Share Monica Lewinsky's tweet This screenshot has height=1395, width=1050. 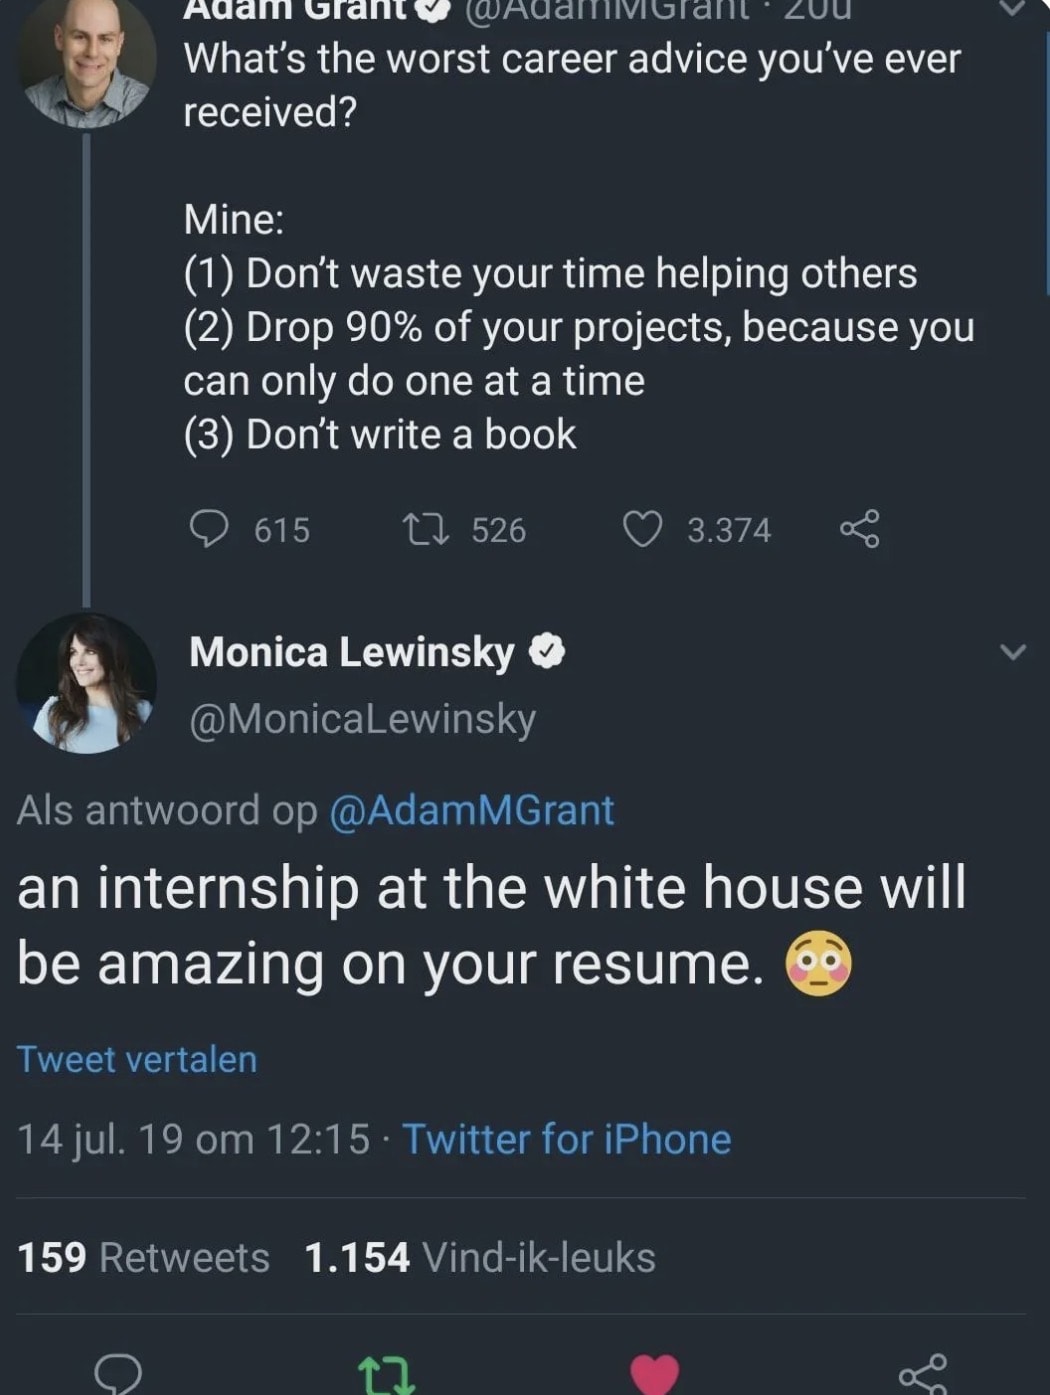[x=922, y=1374]
